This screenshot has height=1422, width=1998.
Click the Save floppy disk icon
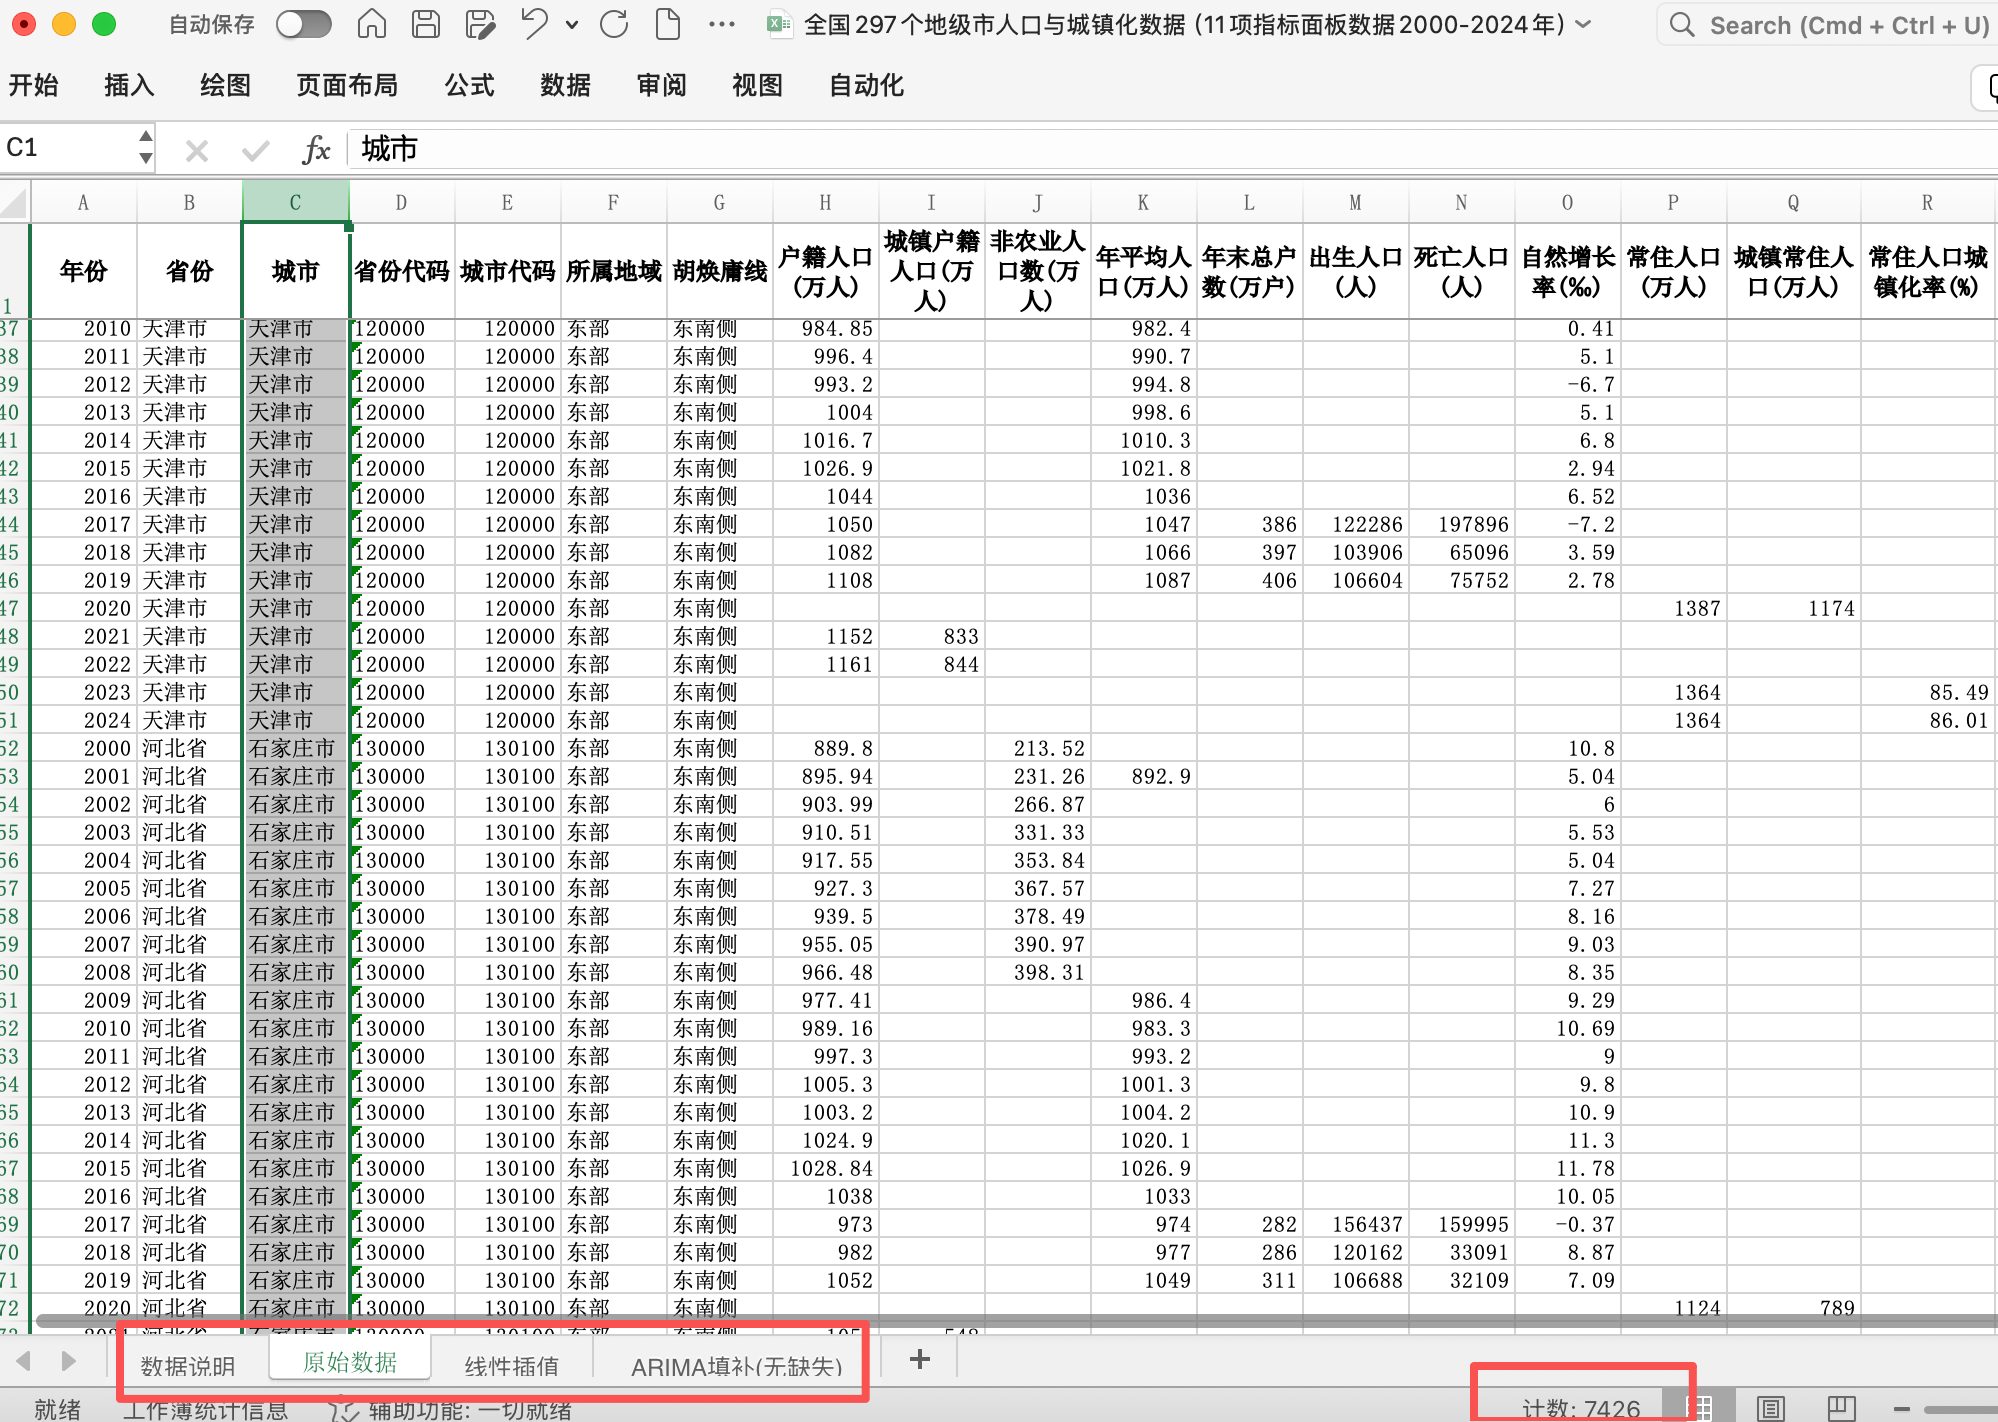tap(426, 24)
